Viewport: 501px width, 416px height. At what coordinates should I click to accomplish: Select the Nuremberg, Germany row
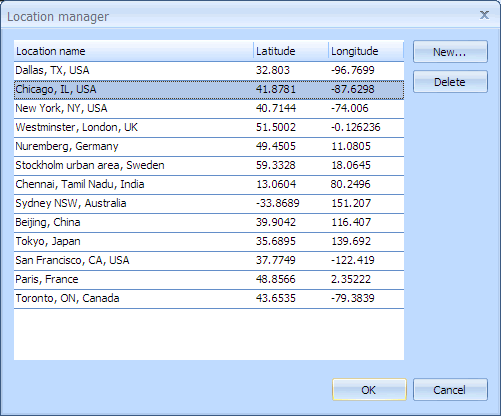[x=209, y=146]
